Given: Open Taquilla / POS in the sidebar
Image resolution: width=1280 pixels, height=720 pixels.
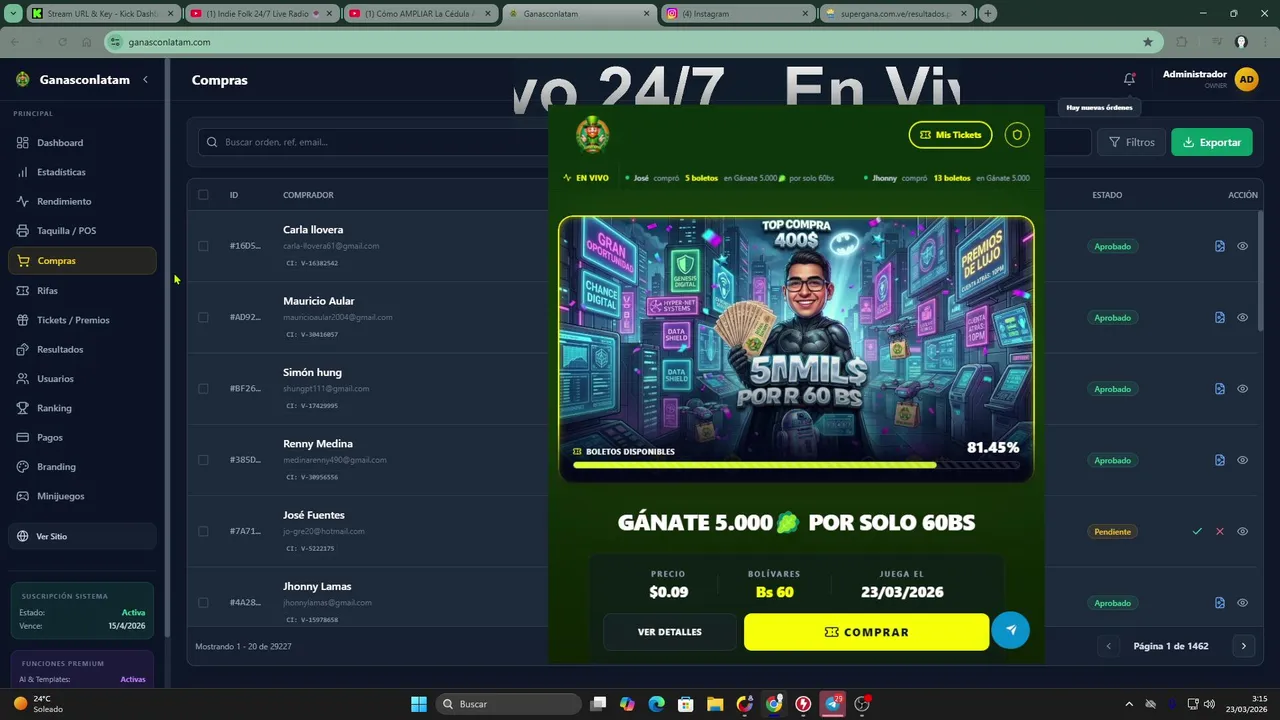Looking at the screenshot, I should (82, 231).
